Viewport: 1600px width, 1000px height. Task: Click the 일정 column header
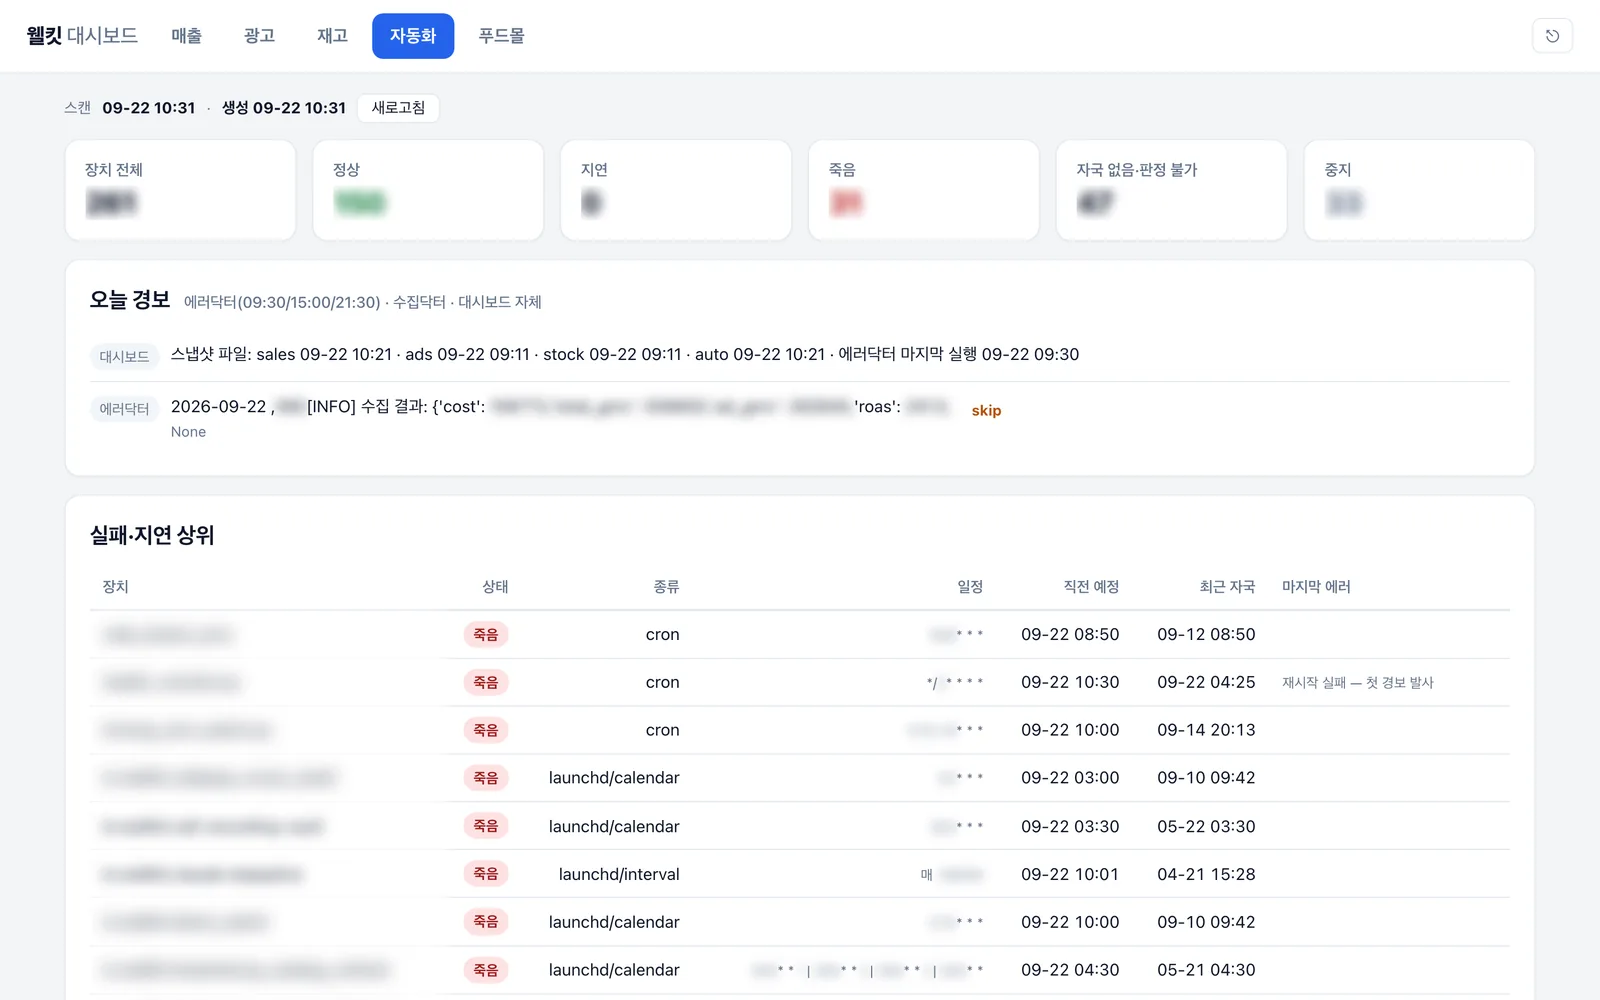[970, 587]
